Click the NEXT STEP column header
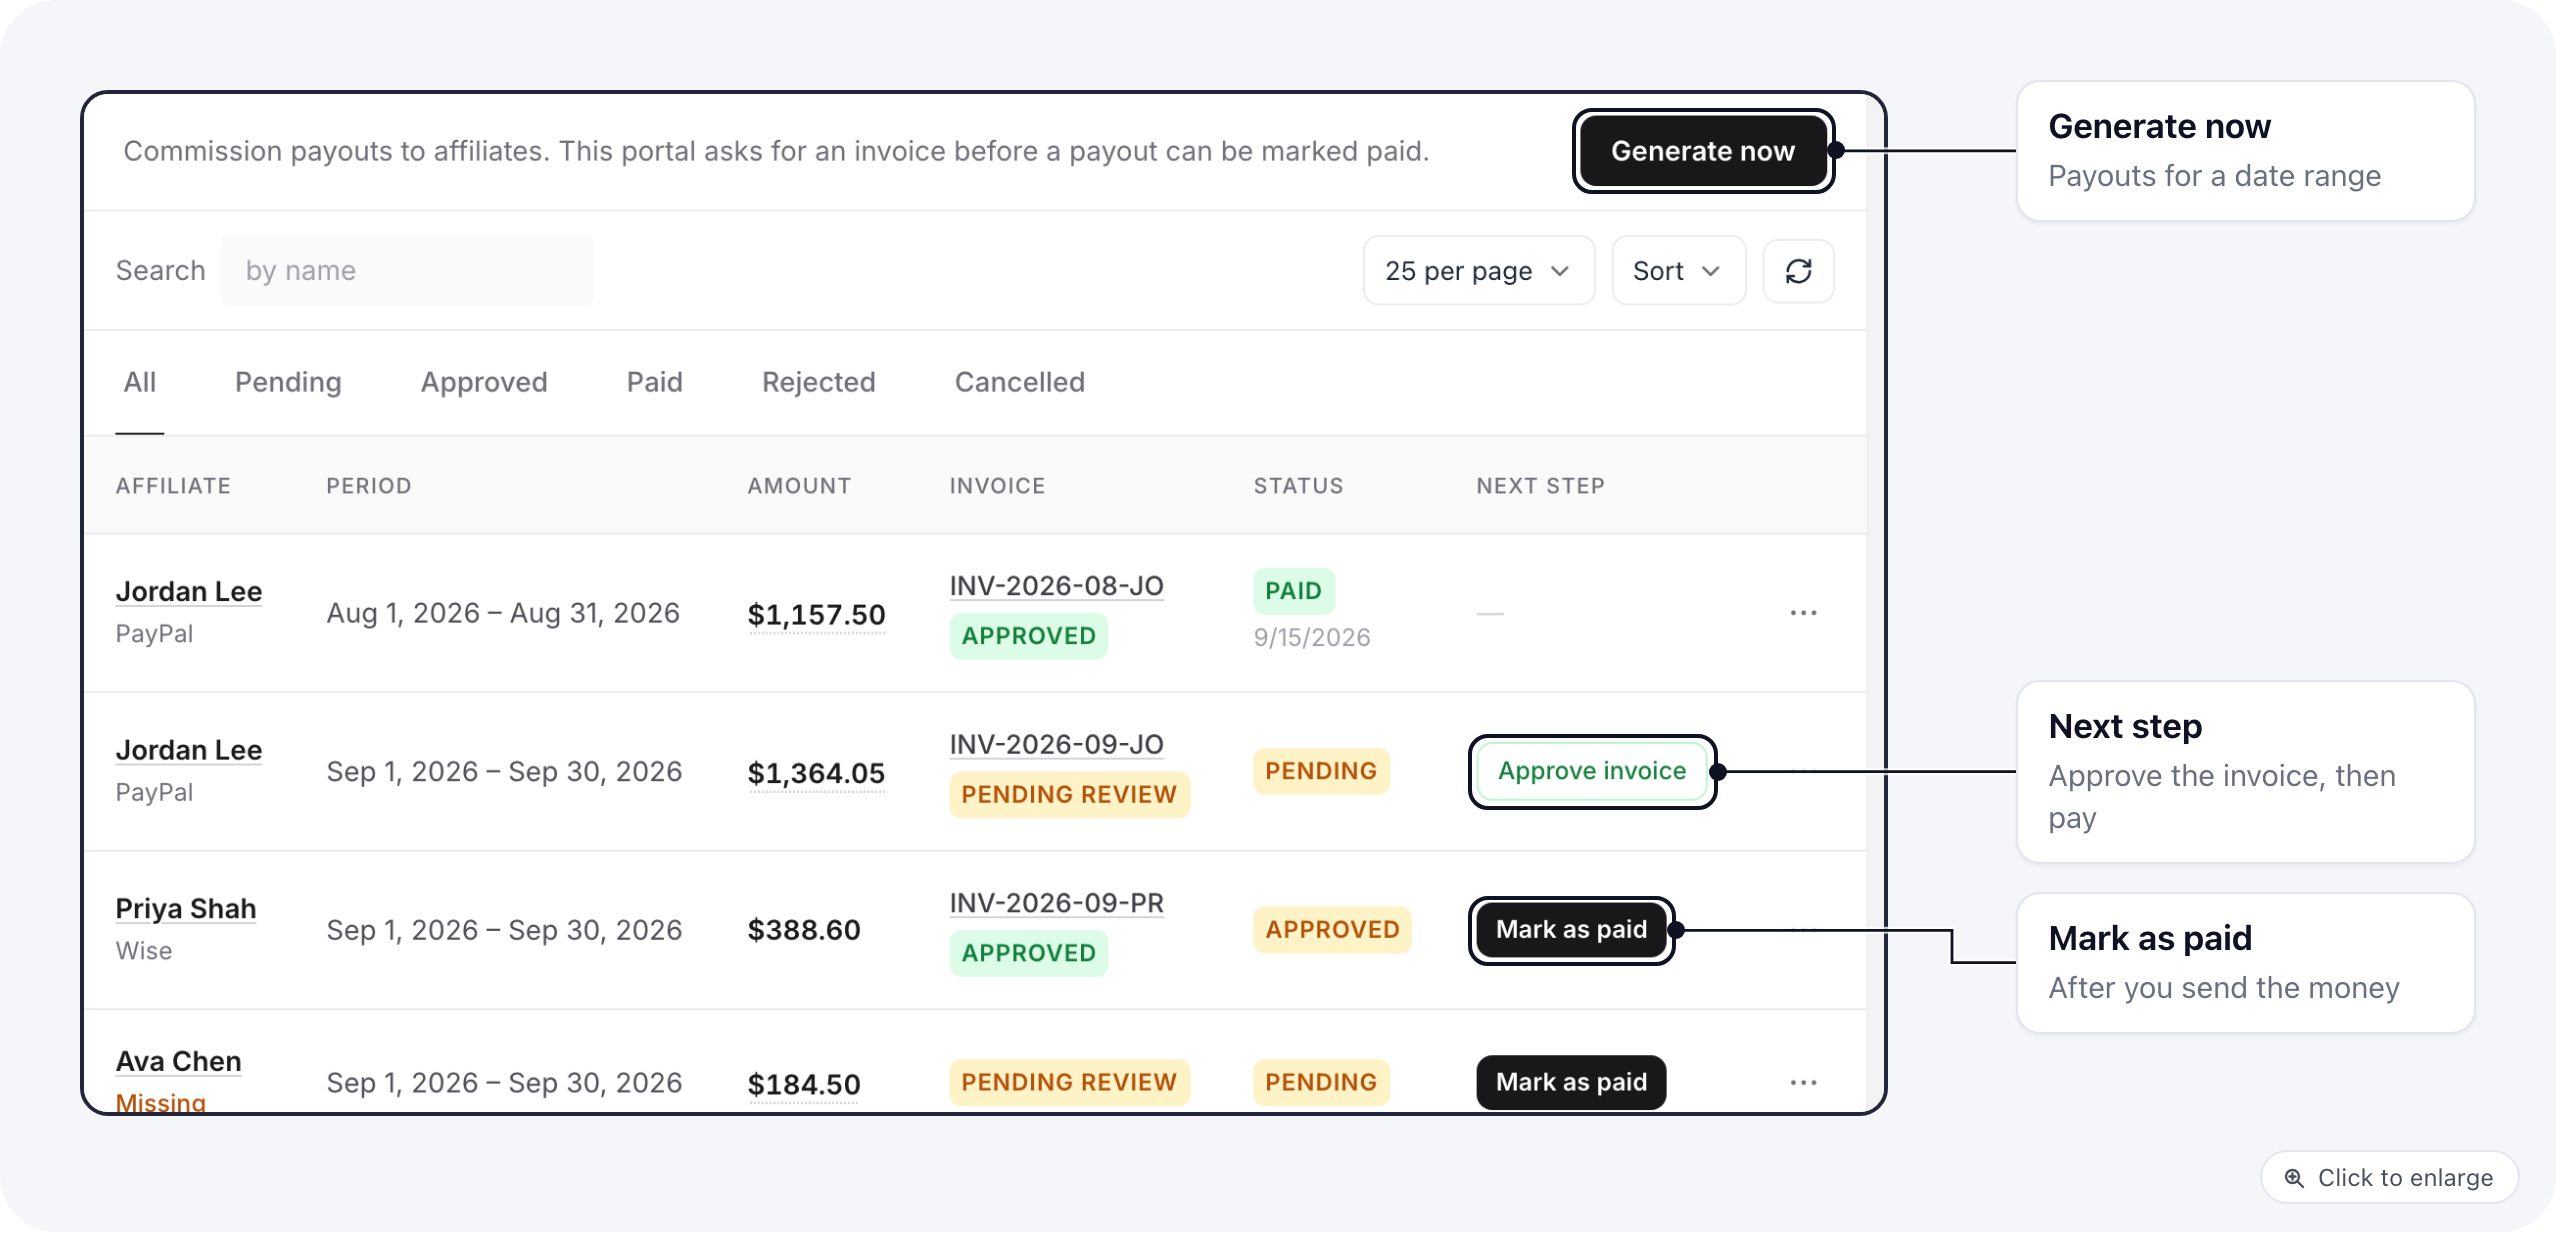Screen dimensions: 2556x1234 point(1540,486)
